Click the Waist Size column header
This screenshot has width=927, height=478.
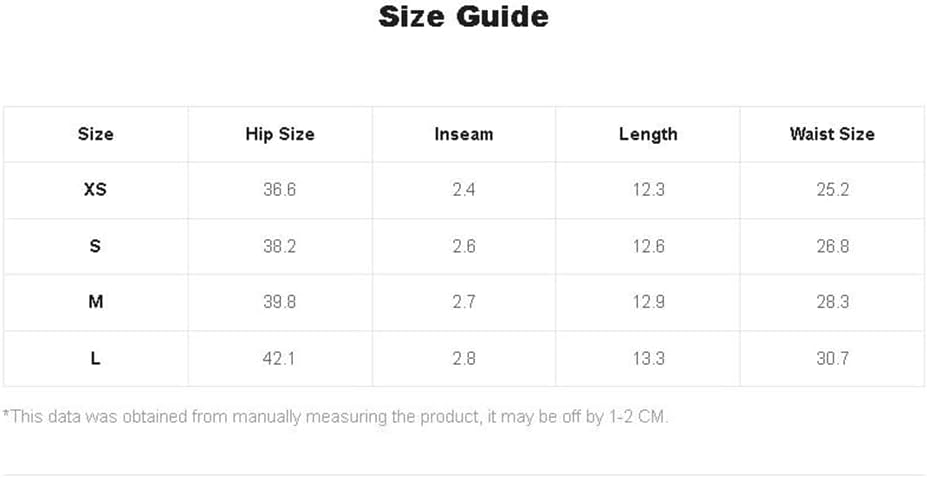point(832,134)
